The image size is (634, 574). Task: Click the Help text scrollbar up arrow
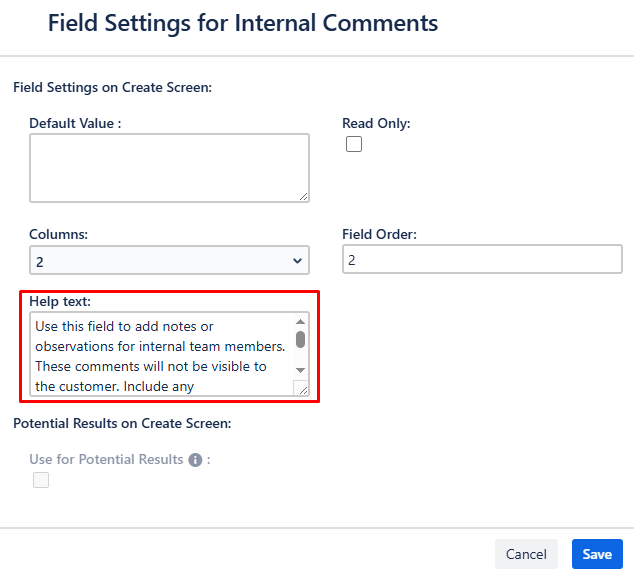[x=300, y=322]
